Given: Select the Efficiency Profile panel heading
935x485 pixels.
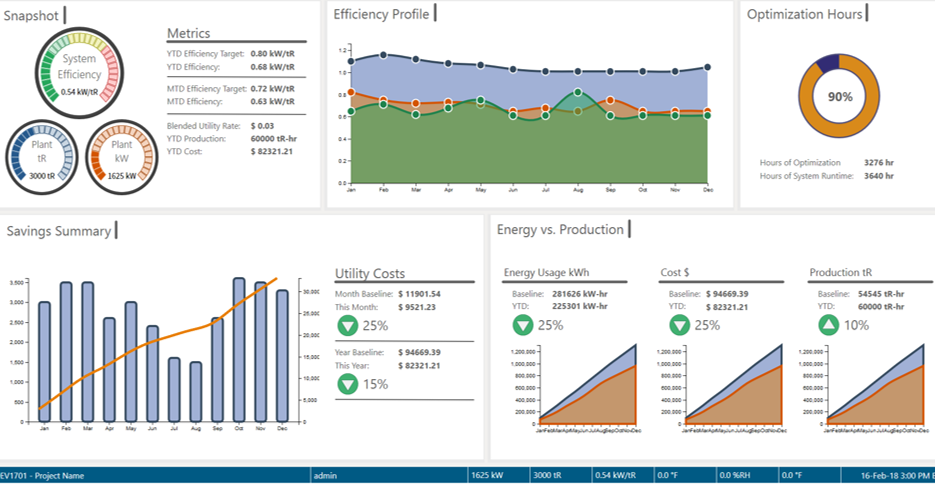Looking at the screenshot, I should pos(381,14).
